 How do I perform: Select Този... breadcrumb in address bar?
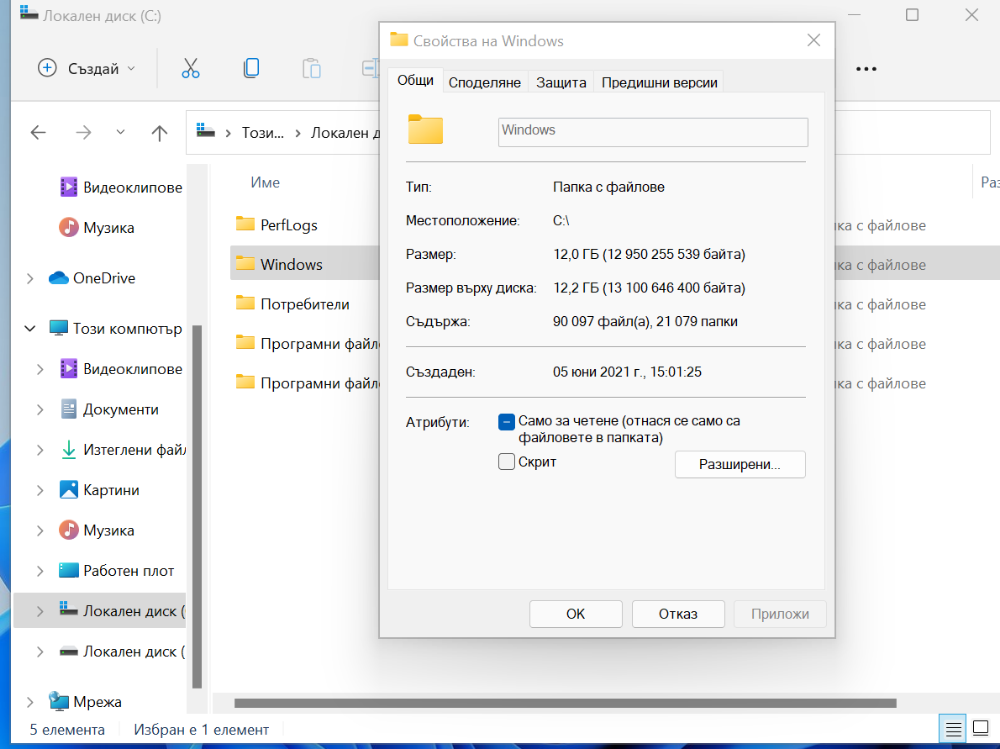click(x=262, y=133)
